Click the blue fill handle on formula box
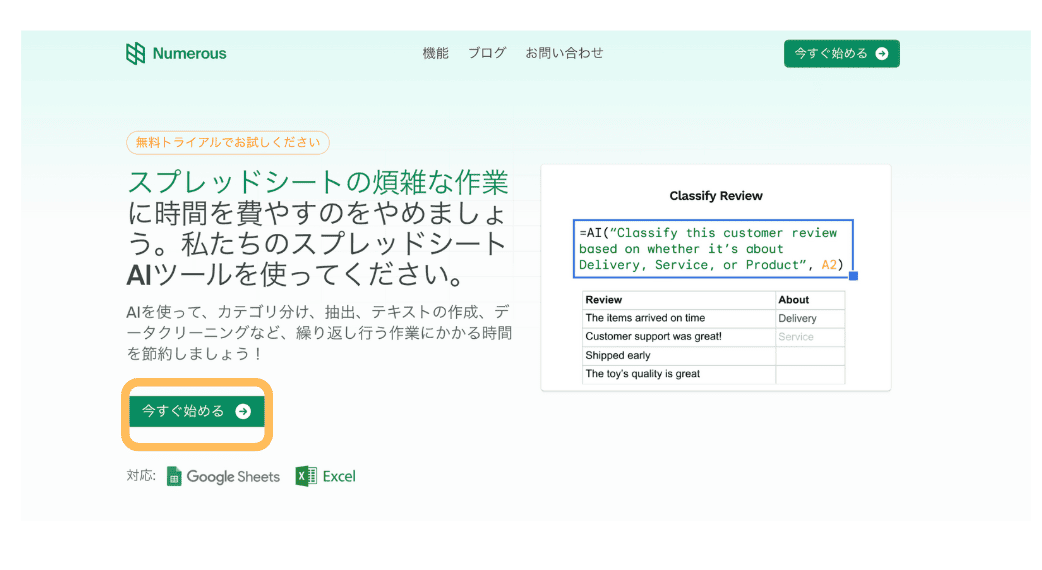The height and width of the screenshot is (570, 1042). (853, 276)
